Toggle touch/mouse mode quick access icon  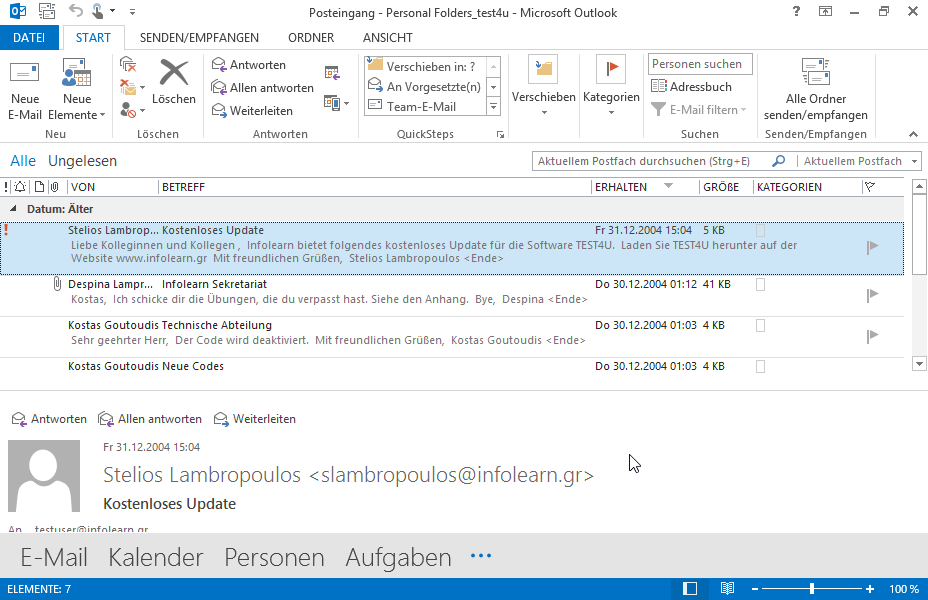coord(98,11)
